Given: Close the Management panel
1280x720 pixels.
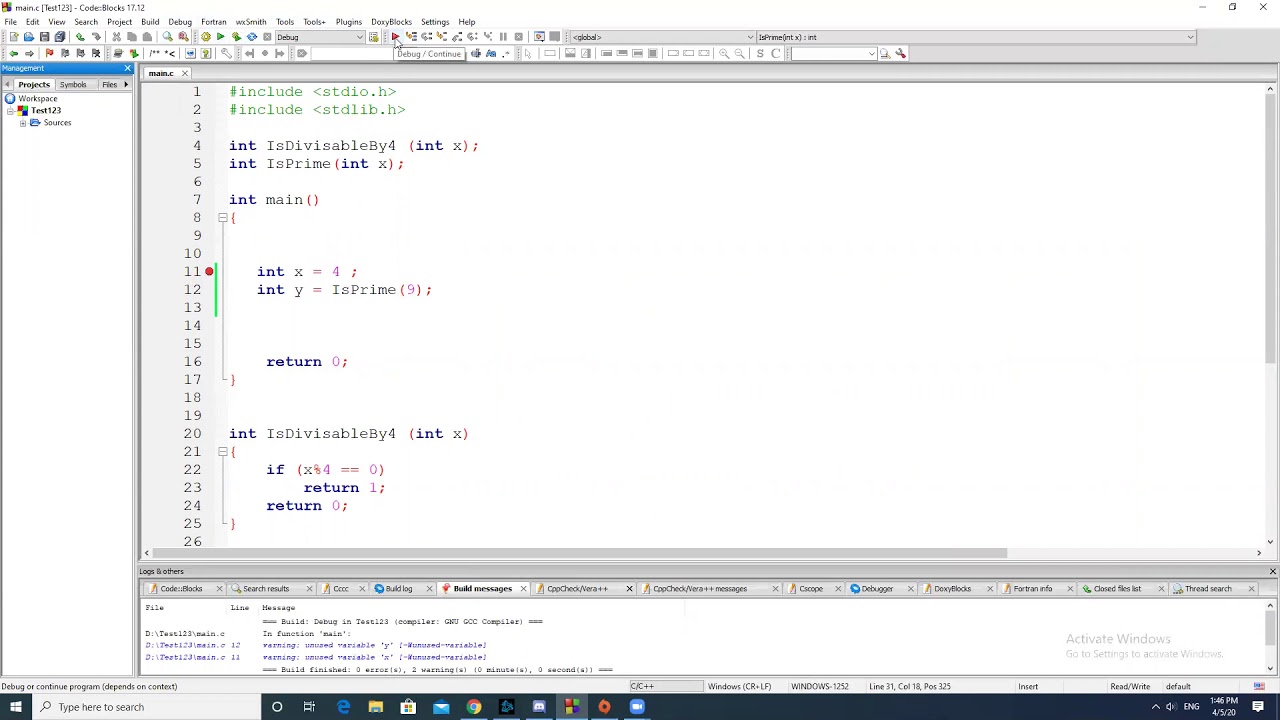Looking at the screenshot, I should 127,68.
